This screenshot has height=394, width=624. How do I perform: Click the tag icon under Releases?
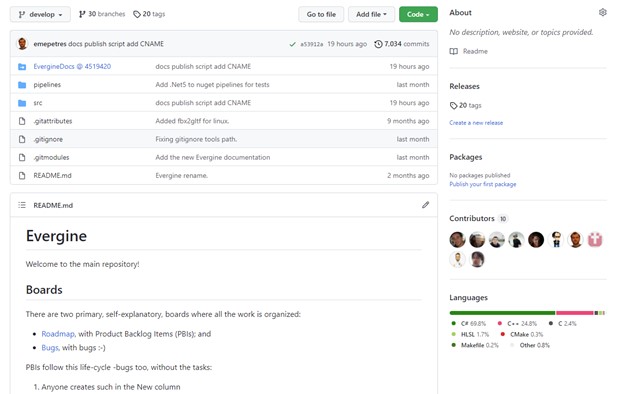453,105
